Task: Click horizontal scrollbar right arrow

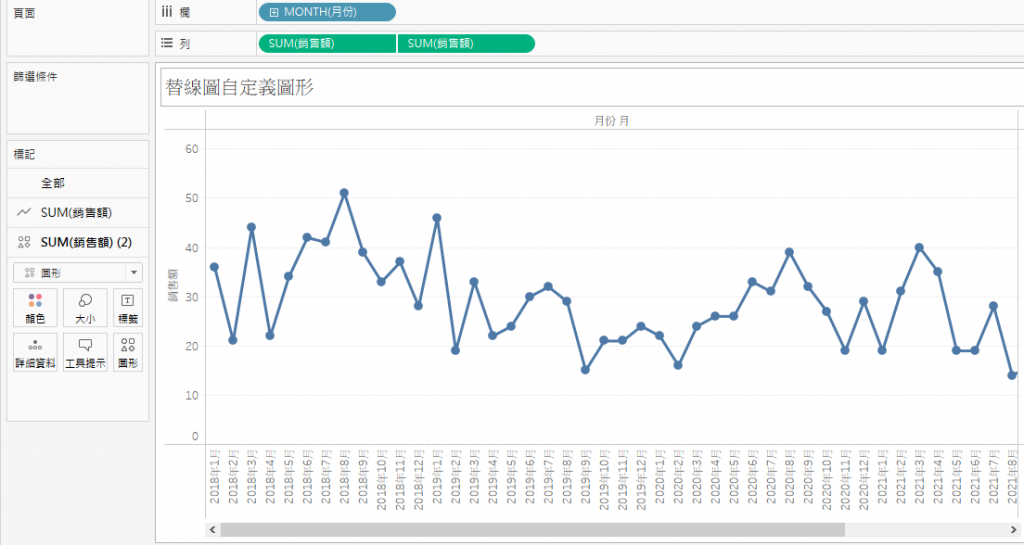Action: 1014,529
